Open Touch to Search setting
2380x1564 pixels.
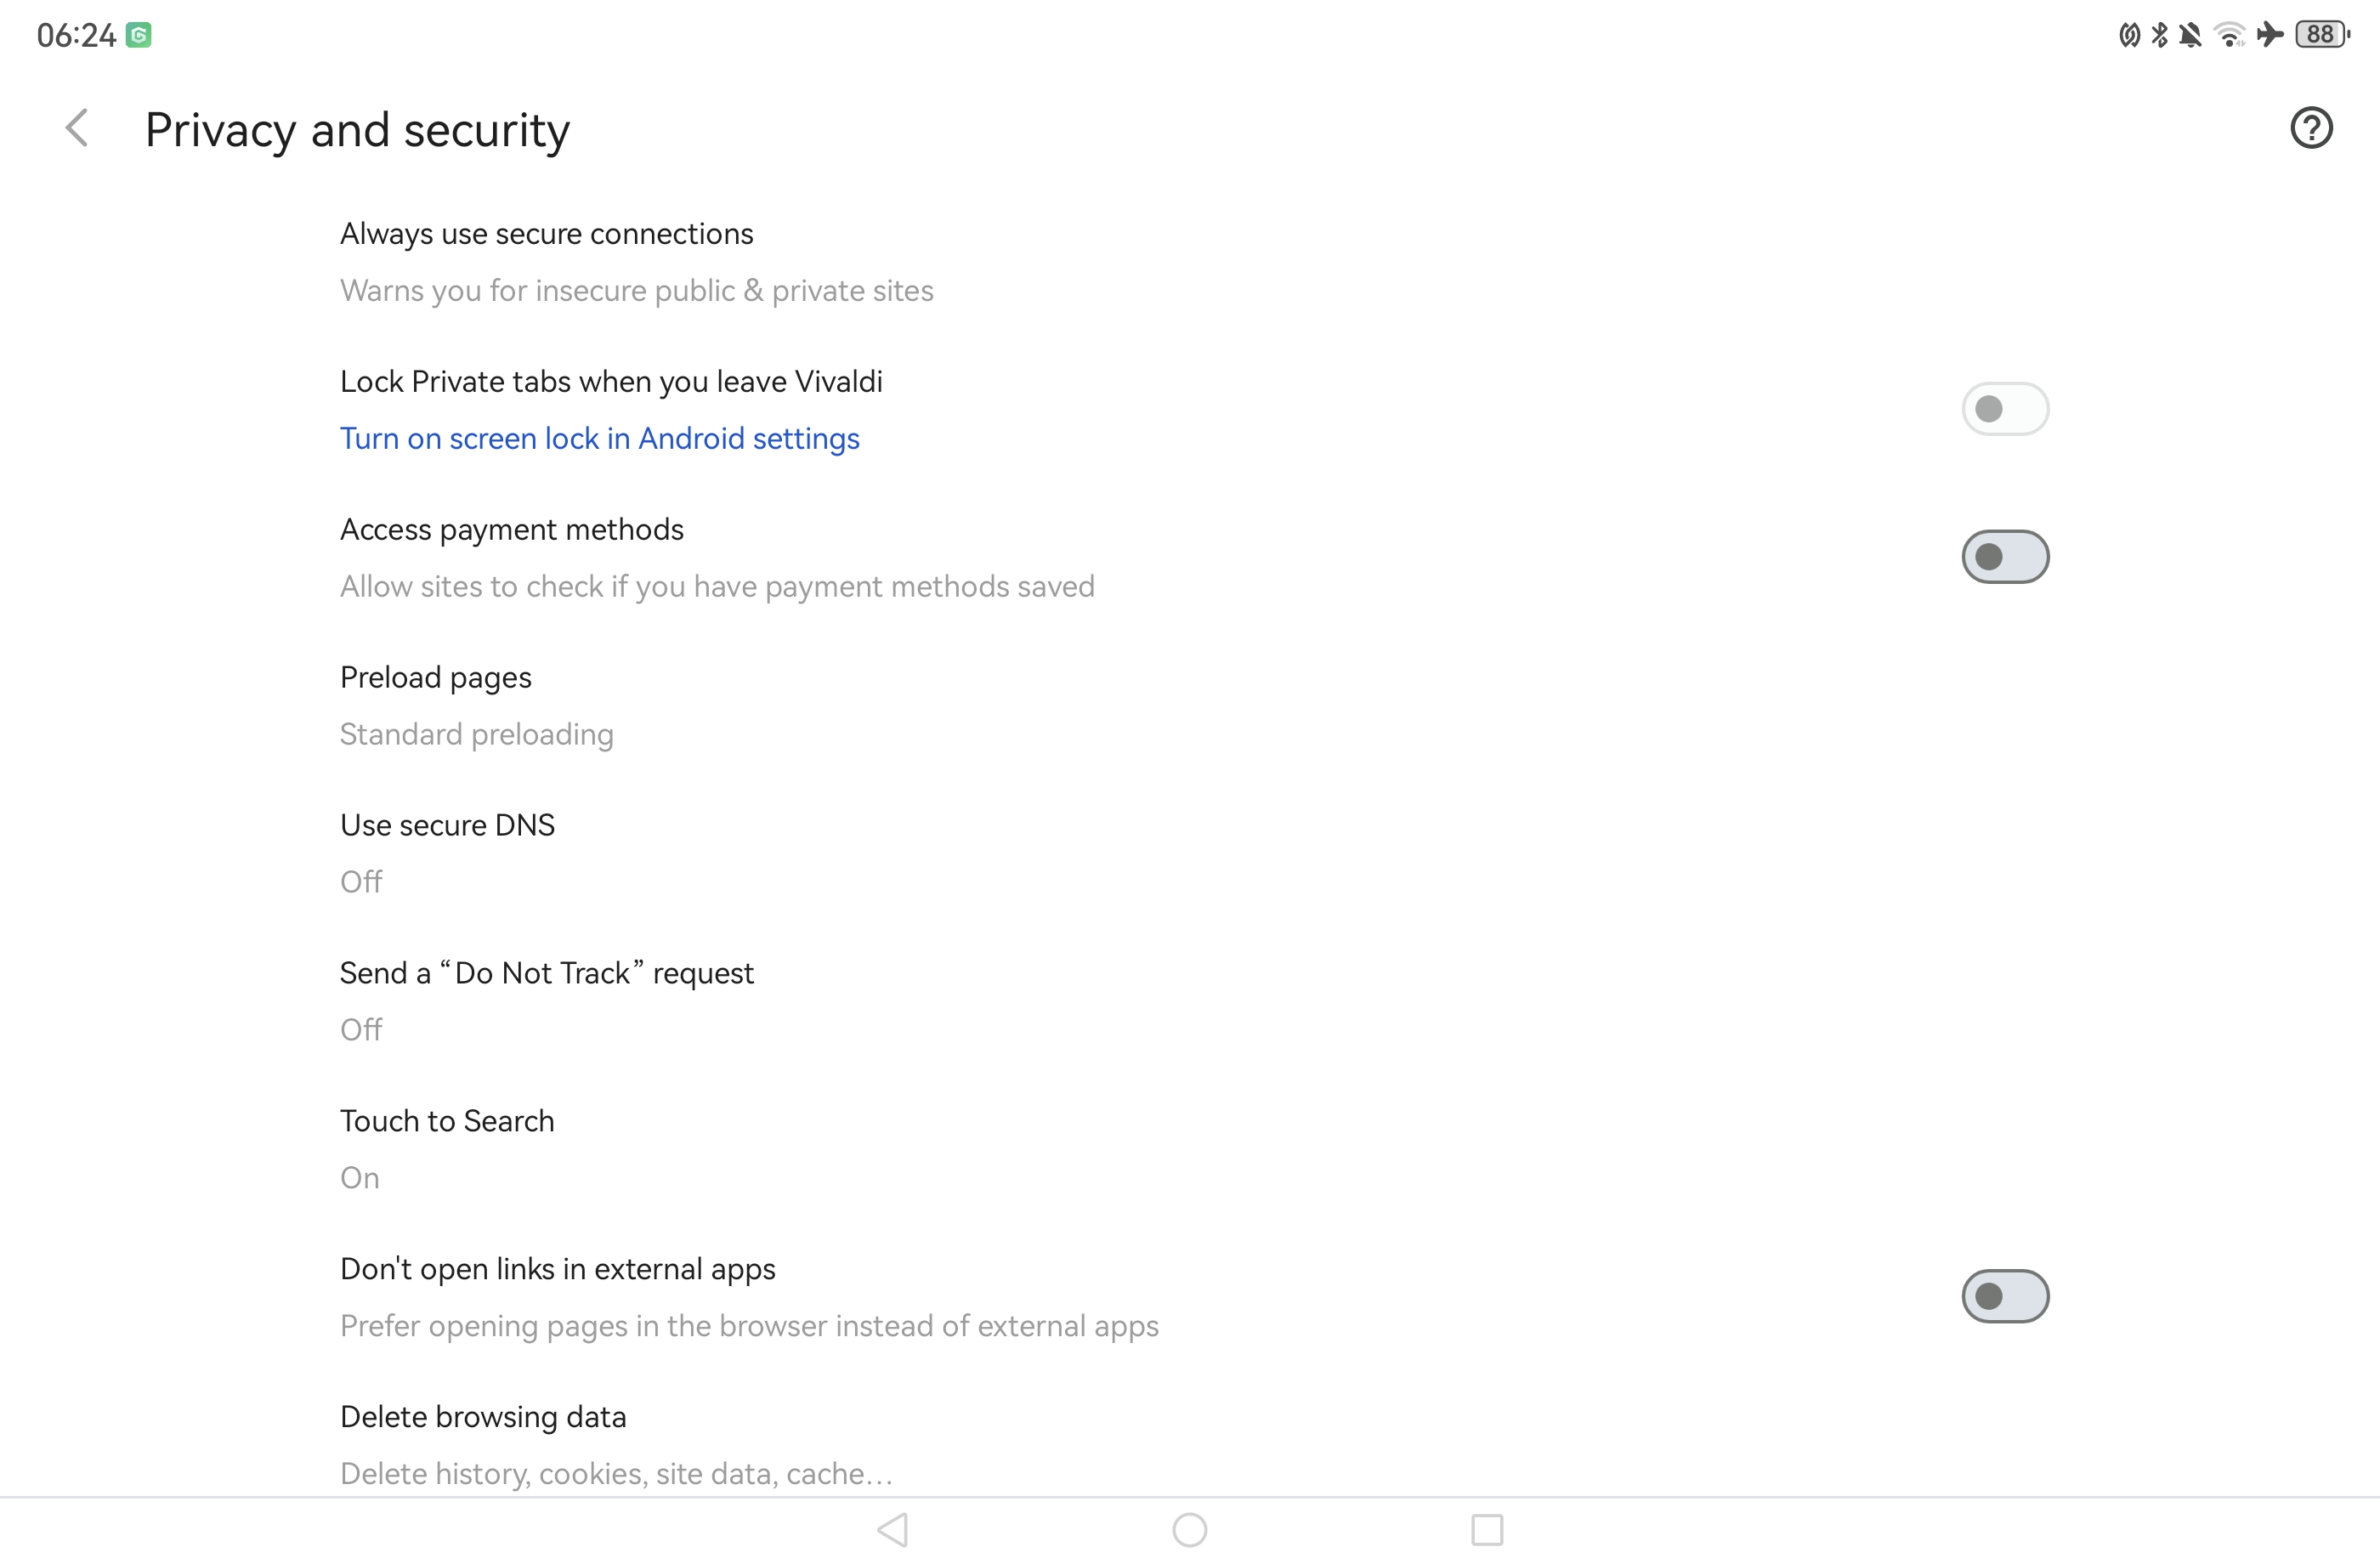pos(1190,1149)
